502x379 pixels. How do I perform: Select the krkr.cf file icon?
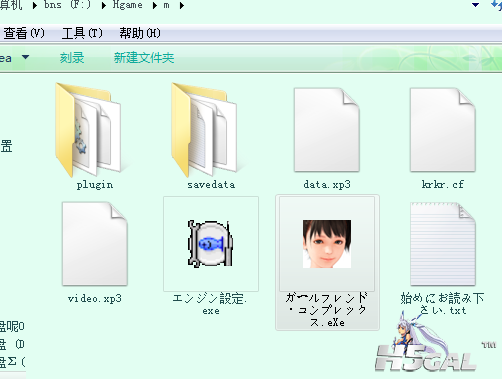(x=443, y=130)
